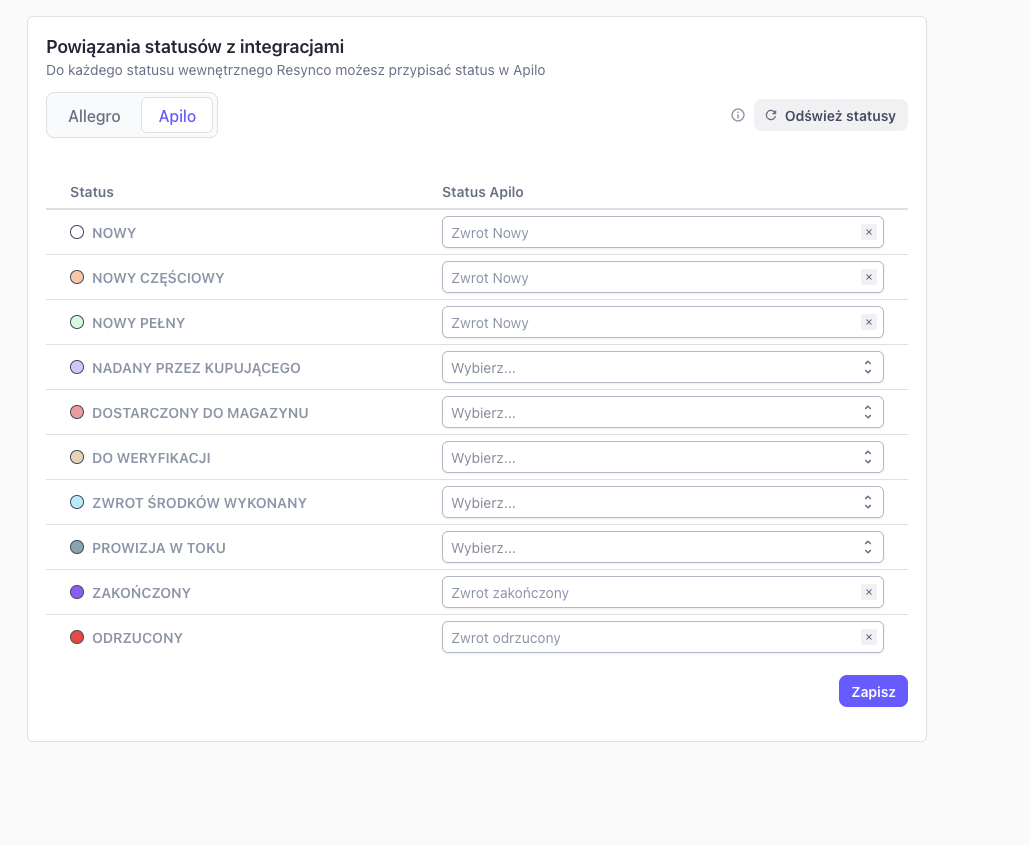Clear the Apilo status for NOWY CZĘŚCIOWY
Viewport: 1030px width, 845px height.
click(x=868, y=277)
